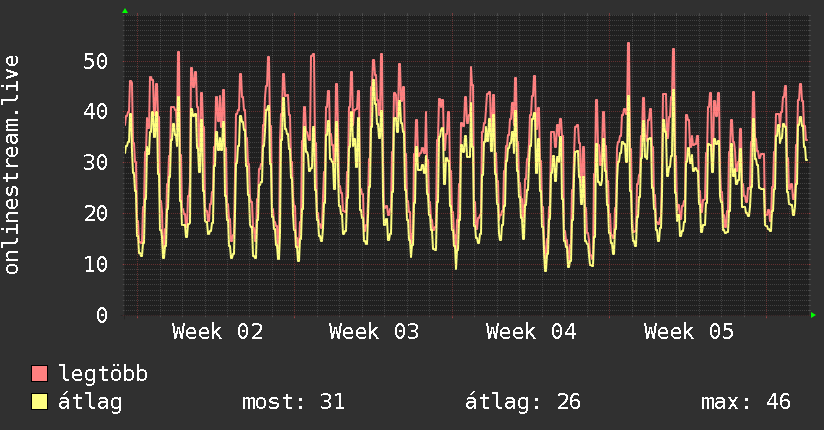Click the onlinestream.live vertical axis title
Image resolution: width=824 pixels, height=430 pixels.
12,164
